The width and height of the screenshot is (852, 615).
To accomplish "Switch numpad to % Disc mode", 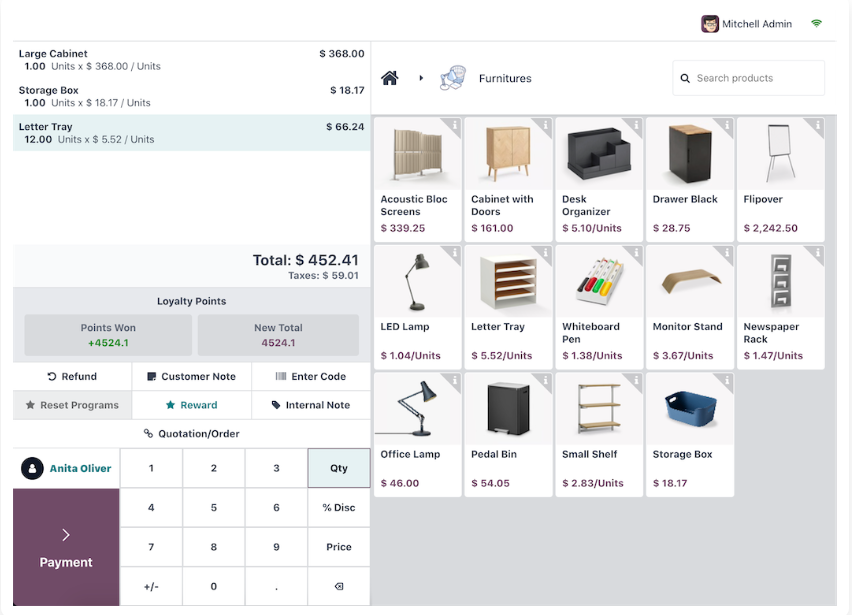I will [339, 507].
